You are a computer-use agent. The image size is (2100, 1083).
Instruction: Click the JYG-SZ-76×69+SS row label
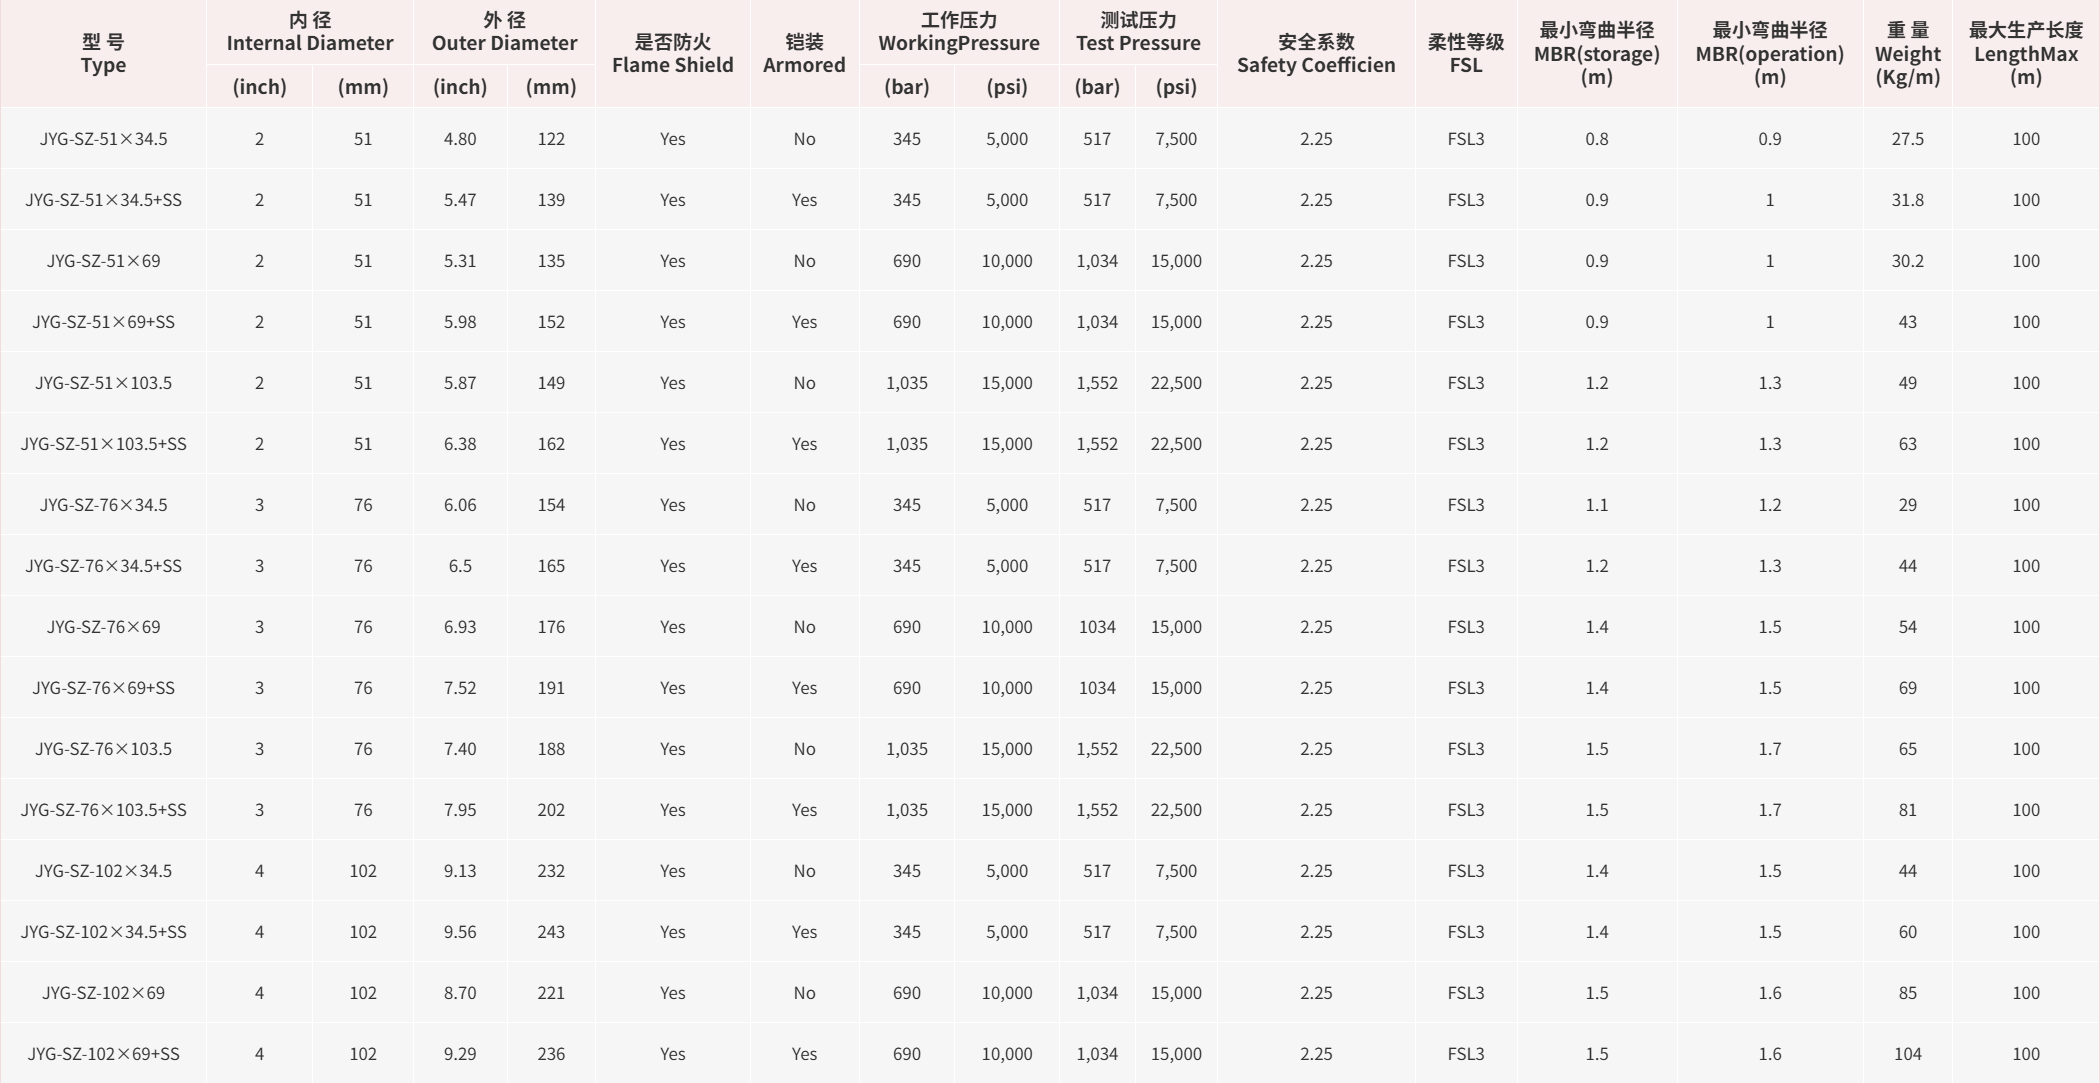tap(103, 688)
